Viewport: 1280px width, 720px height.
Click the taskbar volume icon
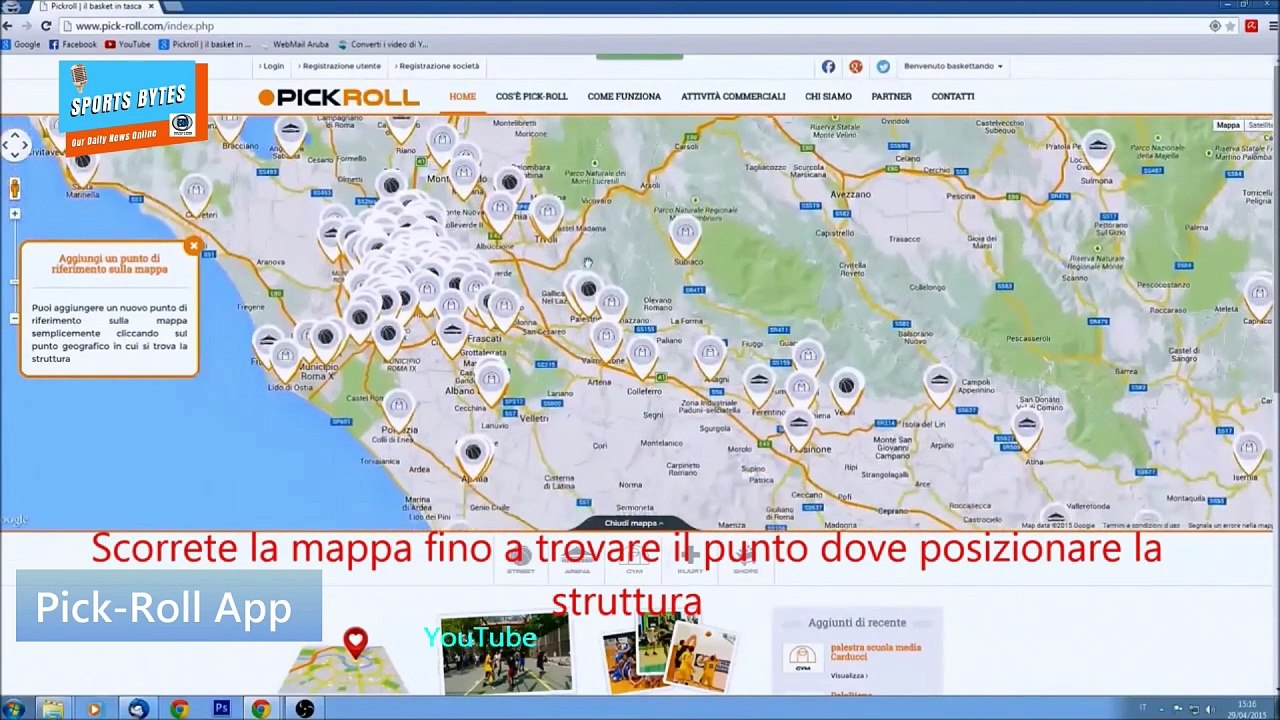coord(1209,709)
